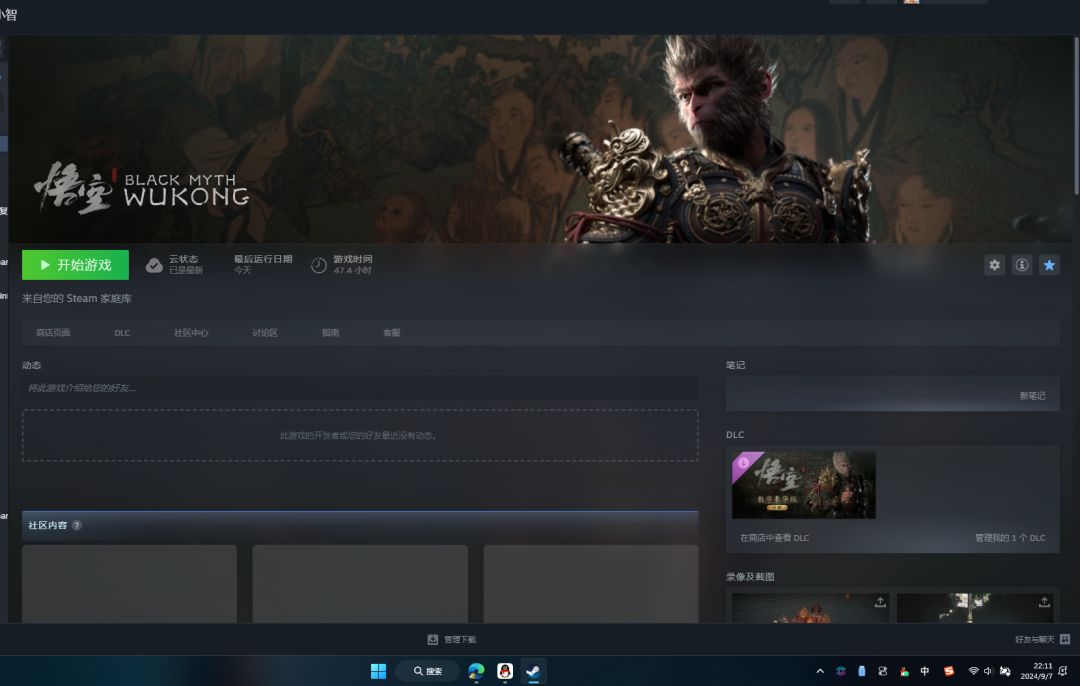Open game info icon

(1021, 264)
